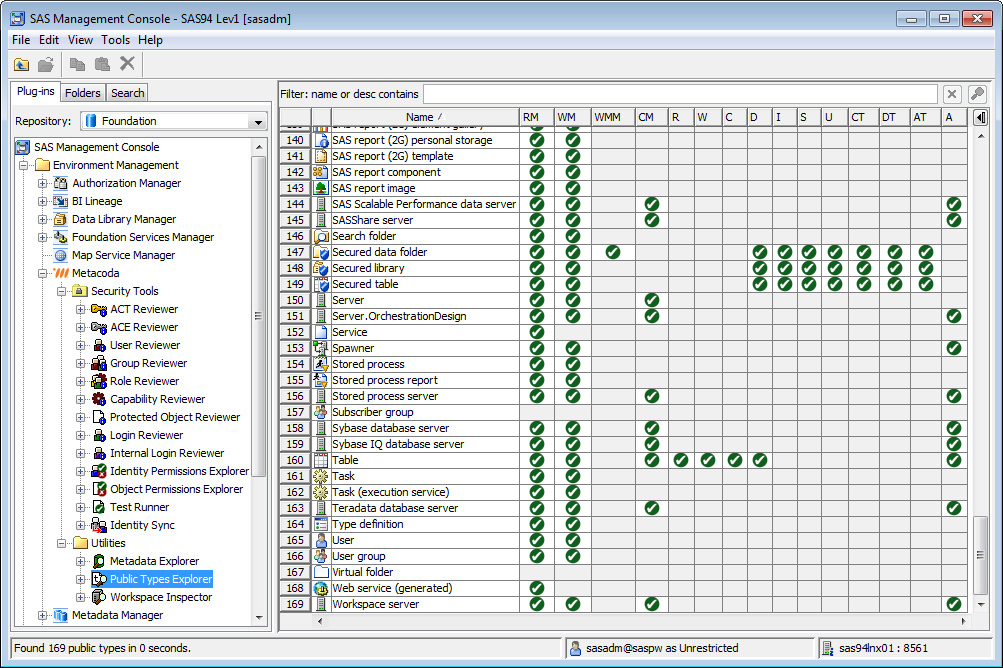Select the Plug-ins tab
Viewport: 1003px width, 668px height.
click(36, 91)
